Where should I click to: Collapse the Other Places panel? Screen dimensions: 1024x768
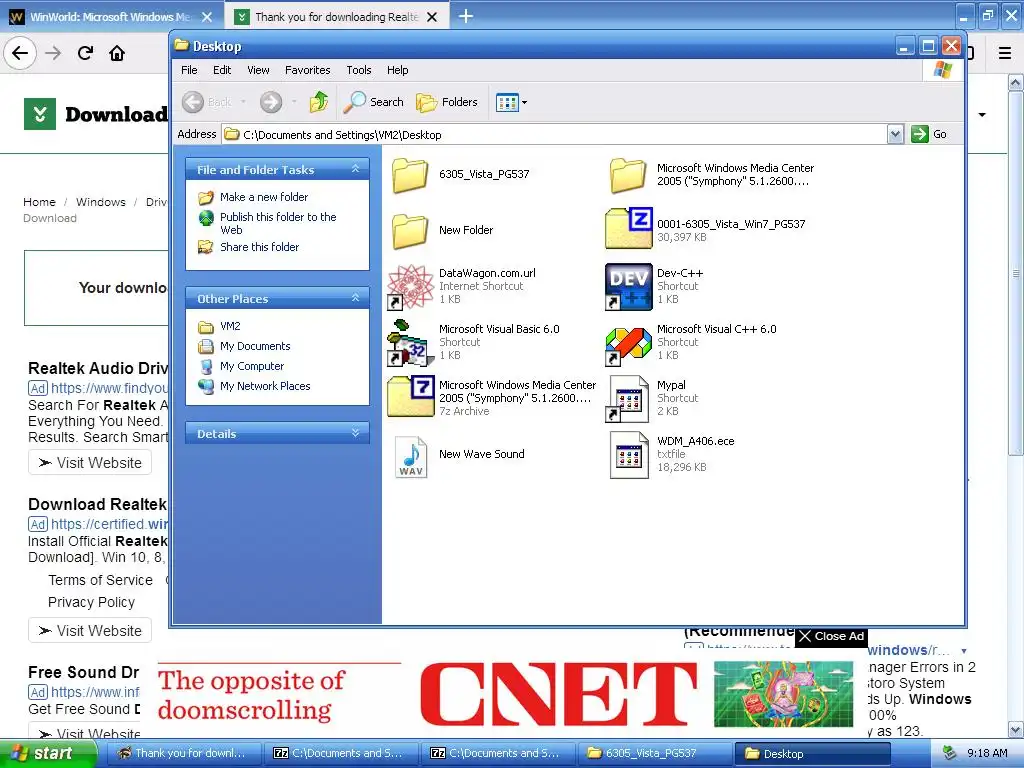click(355, 298)
